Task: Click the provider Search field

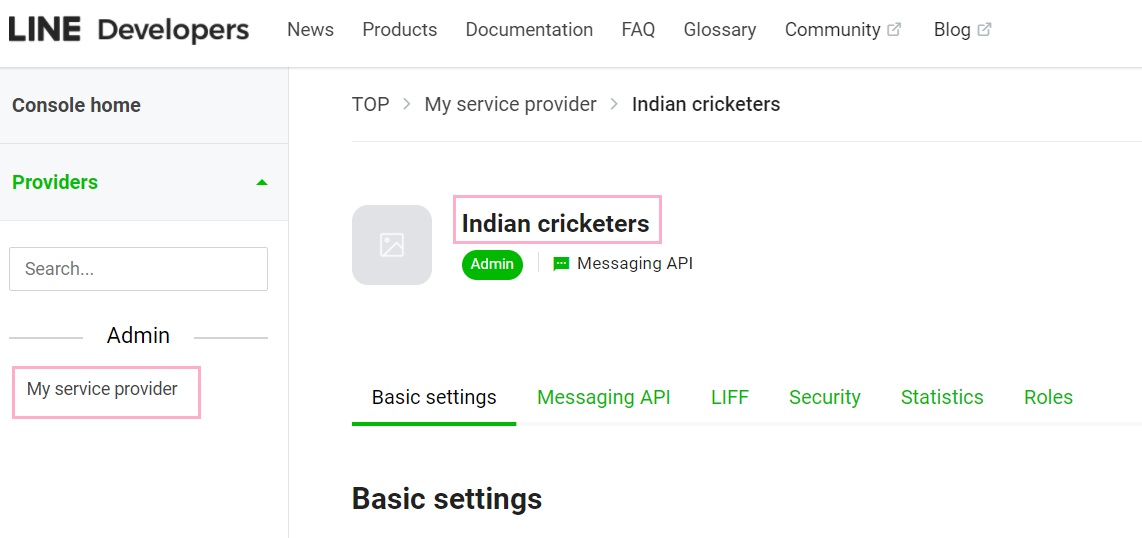Action: tap(138, 269)
